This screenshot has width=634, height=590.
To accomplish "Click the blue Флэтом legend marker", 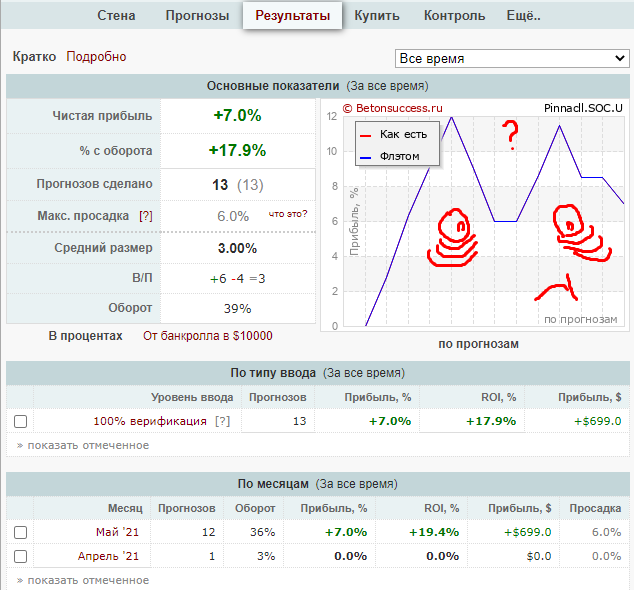I will pyautogui.click(x=365, y=156).
